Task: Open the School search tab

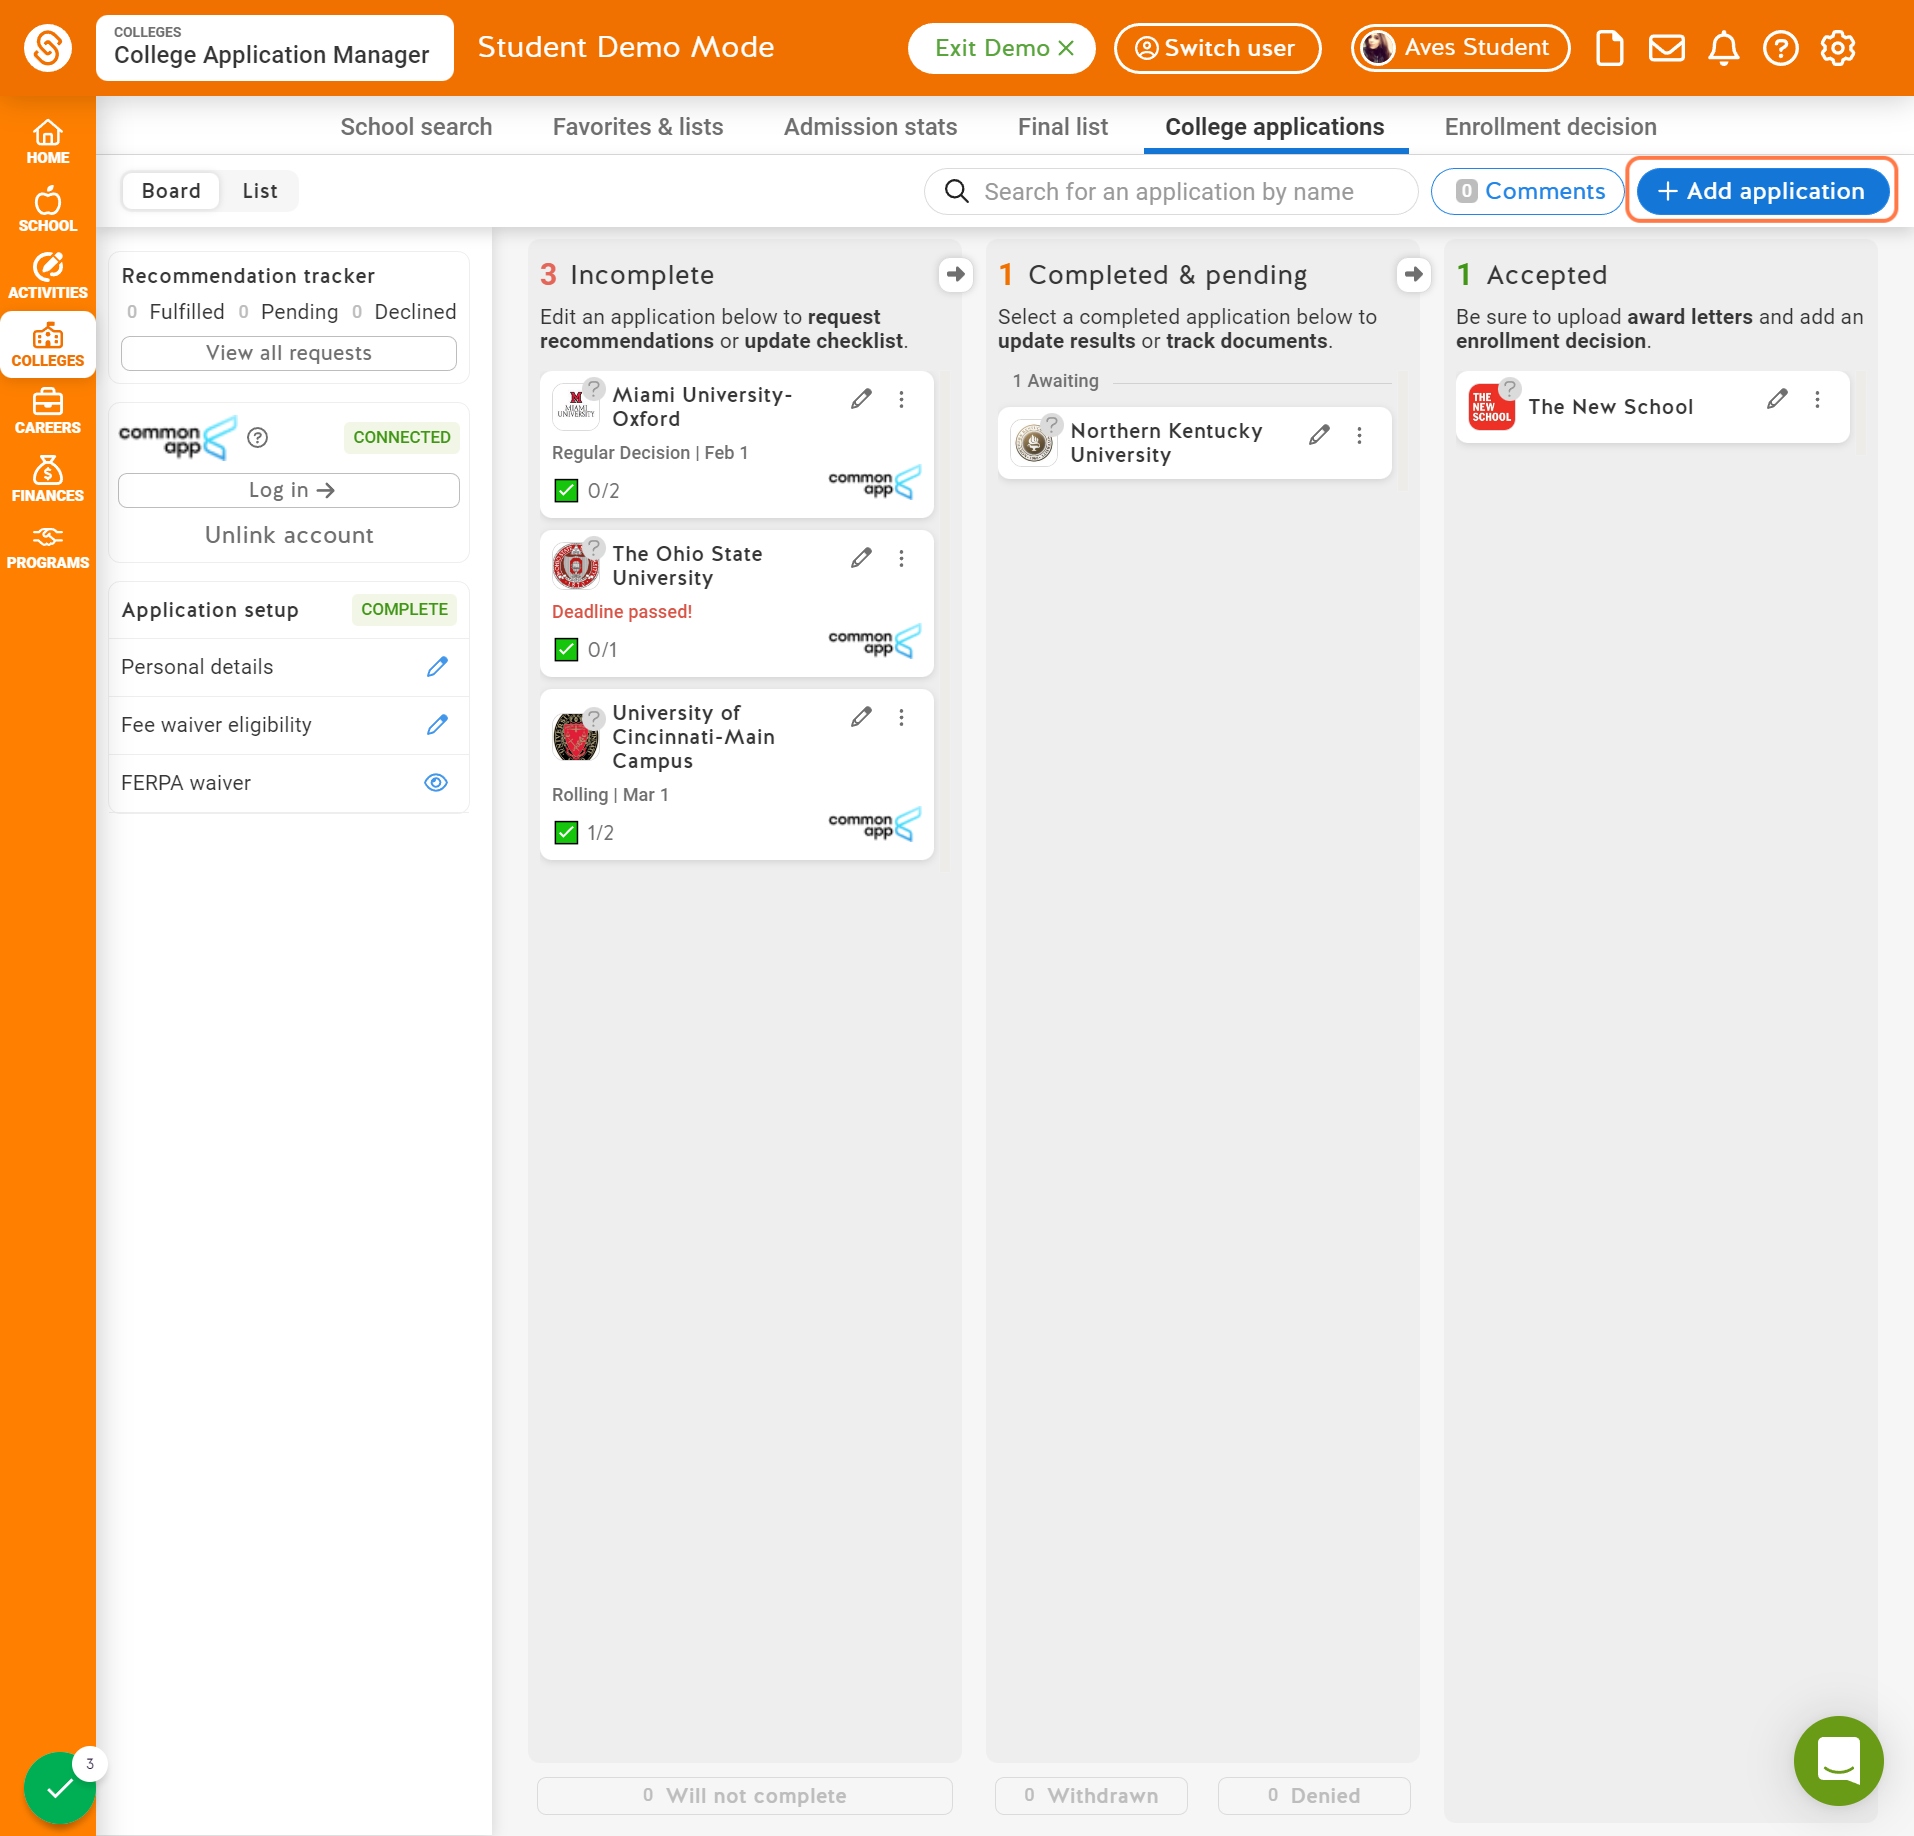Action: pos(416,127)
